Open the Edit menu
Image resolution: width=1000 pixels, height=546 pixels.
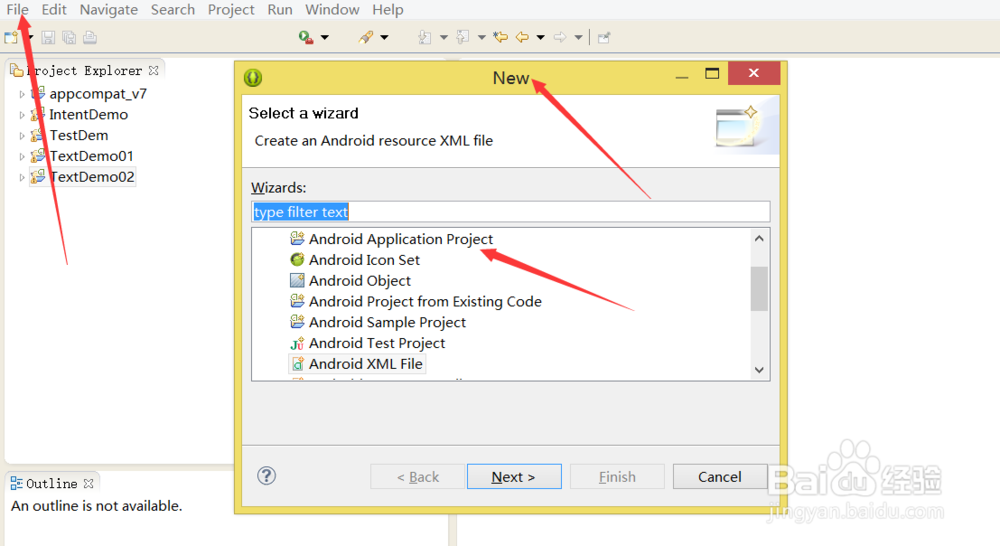[x=54, y=10]
